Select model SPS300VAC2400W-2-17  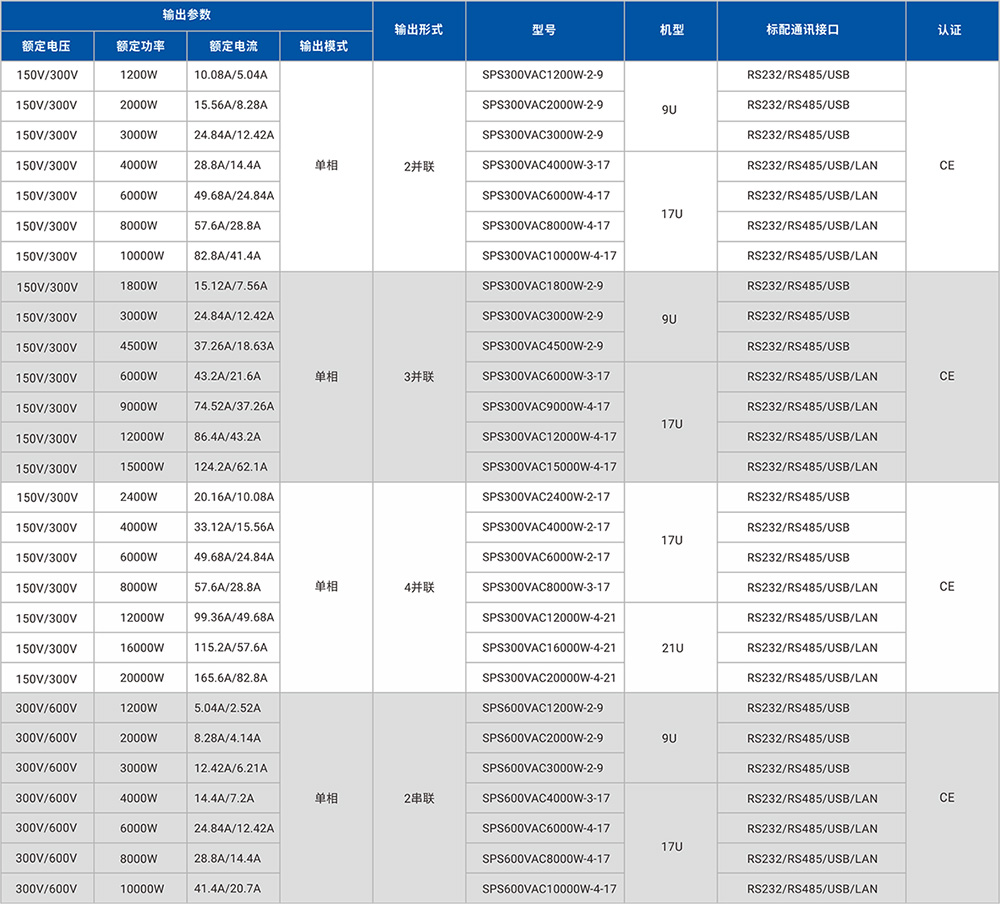545,497
